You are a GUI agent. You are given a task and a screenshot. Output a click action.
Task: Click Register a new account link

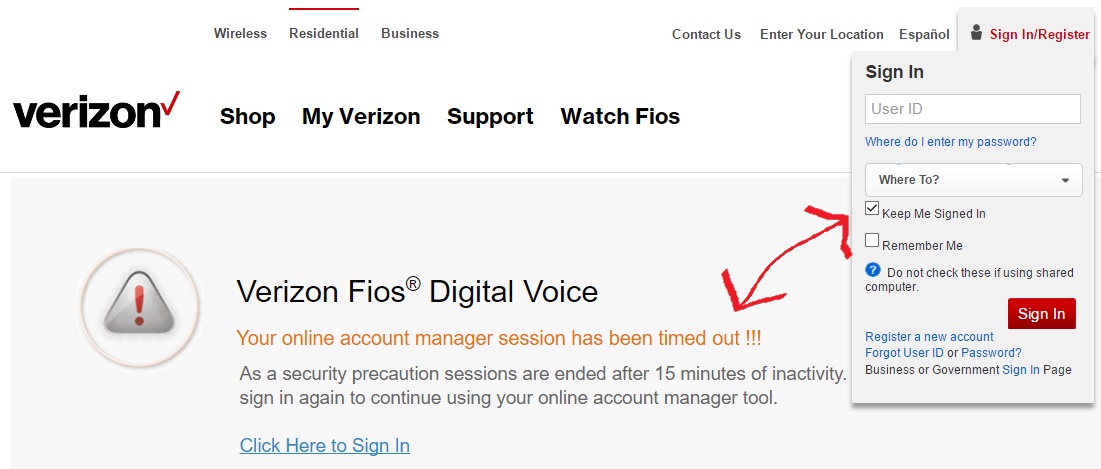(x=929, y=336)
